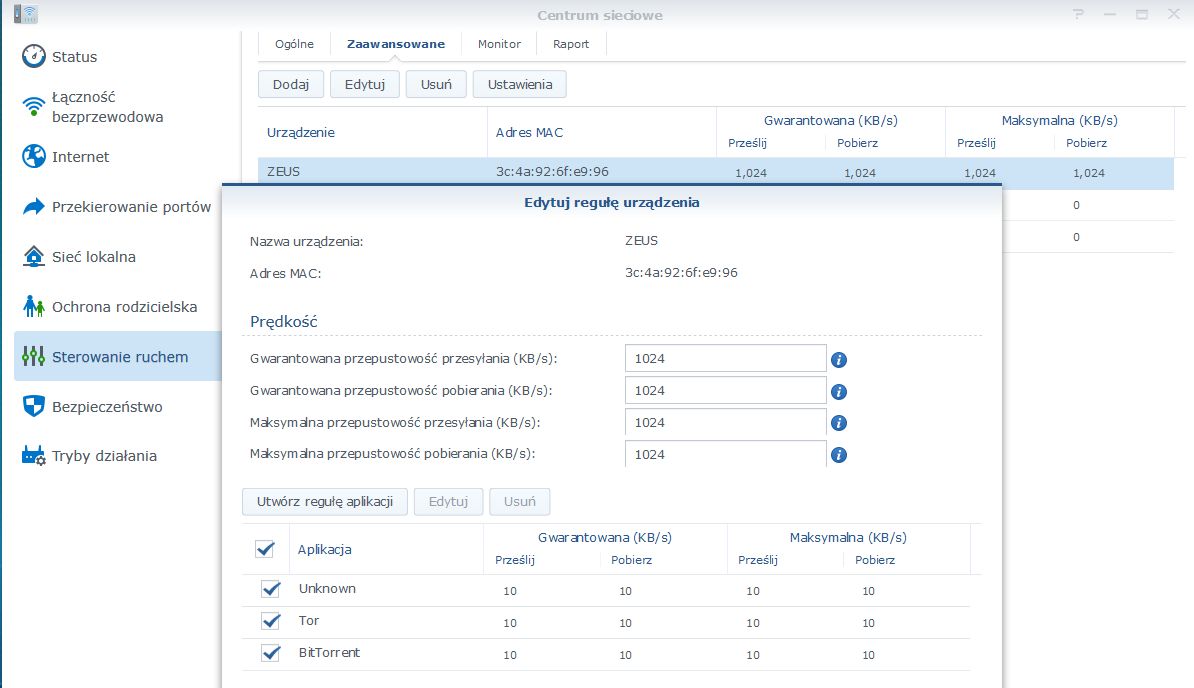Open the Raport tab
The image size is (1194, 688).
point(571,44)
